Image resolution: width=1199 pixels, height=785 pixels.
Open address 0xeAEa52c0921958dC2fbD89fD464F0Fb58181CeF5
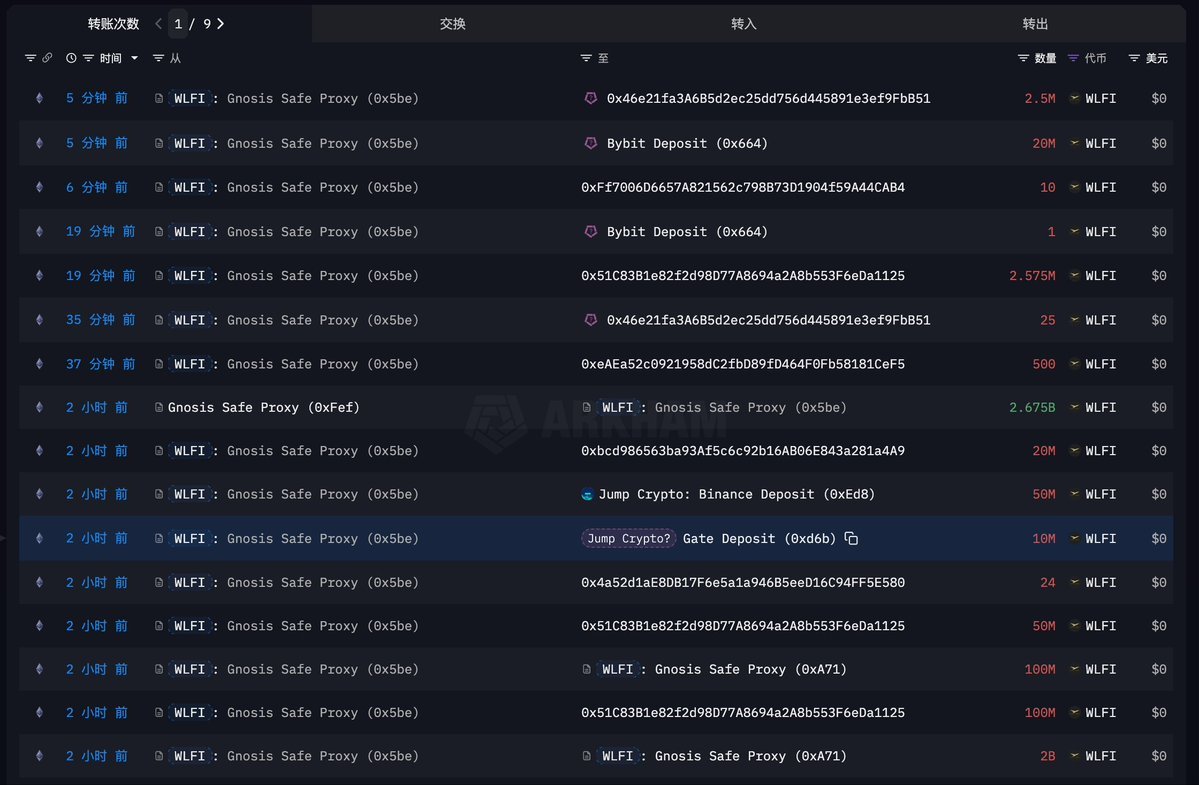click(x=742, y=365)
